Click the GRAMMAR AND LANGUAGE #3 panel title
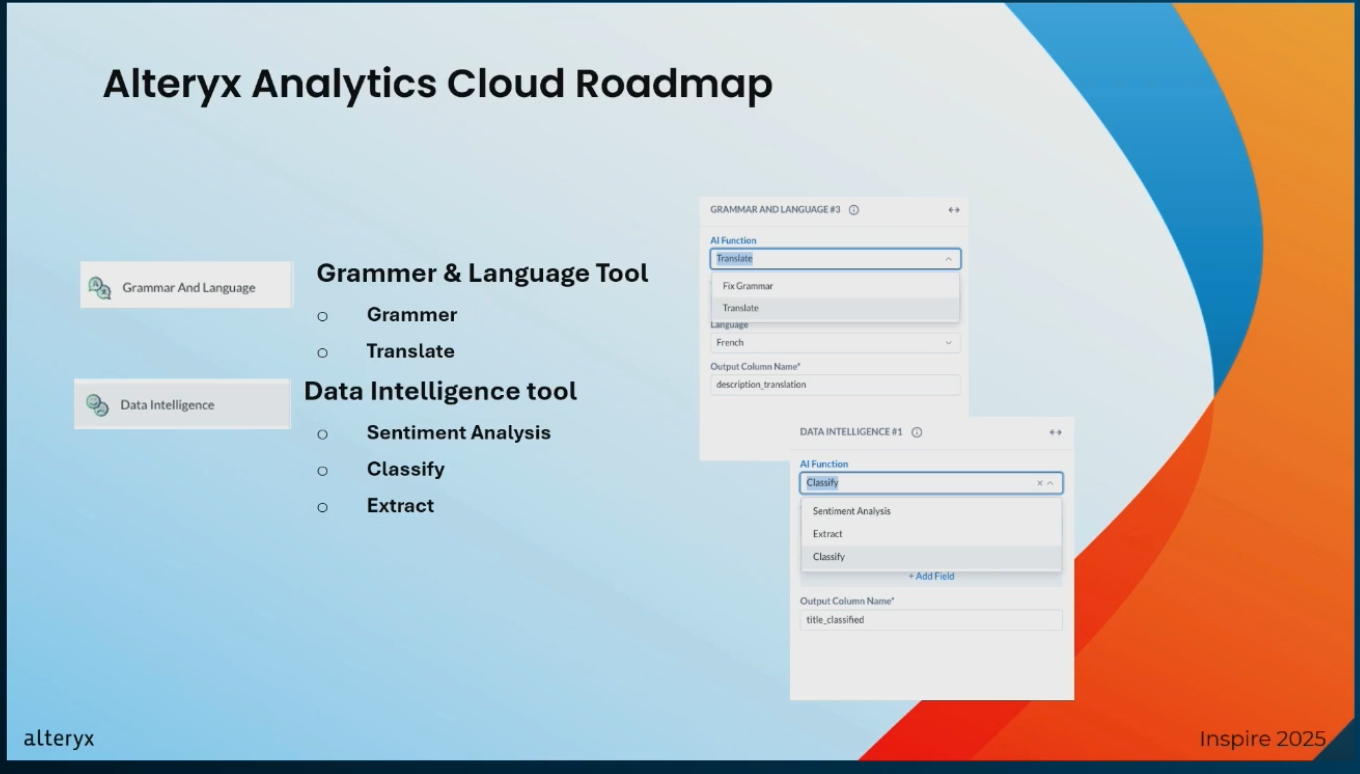The width and height of the screenshot is (1360, 774). (775, 210)
